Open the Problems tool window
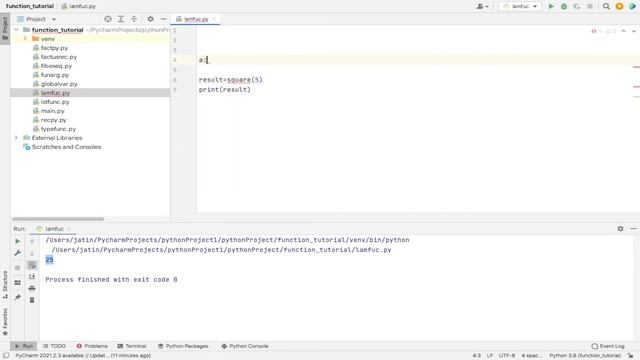The width and height of the screenshot is (640, 360). 92,346
